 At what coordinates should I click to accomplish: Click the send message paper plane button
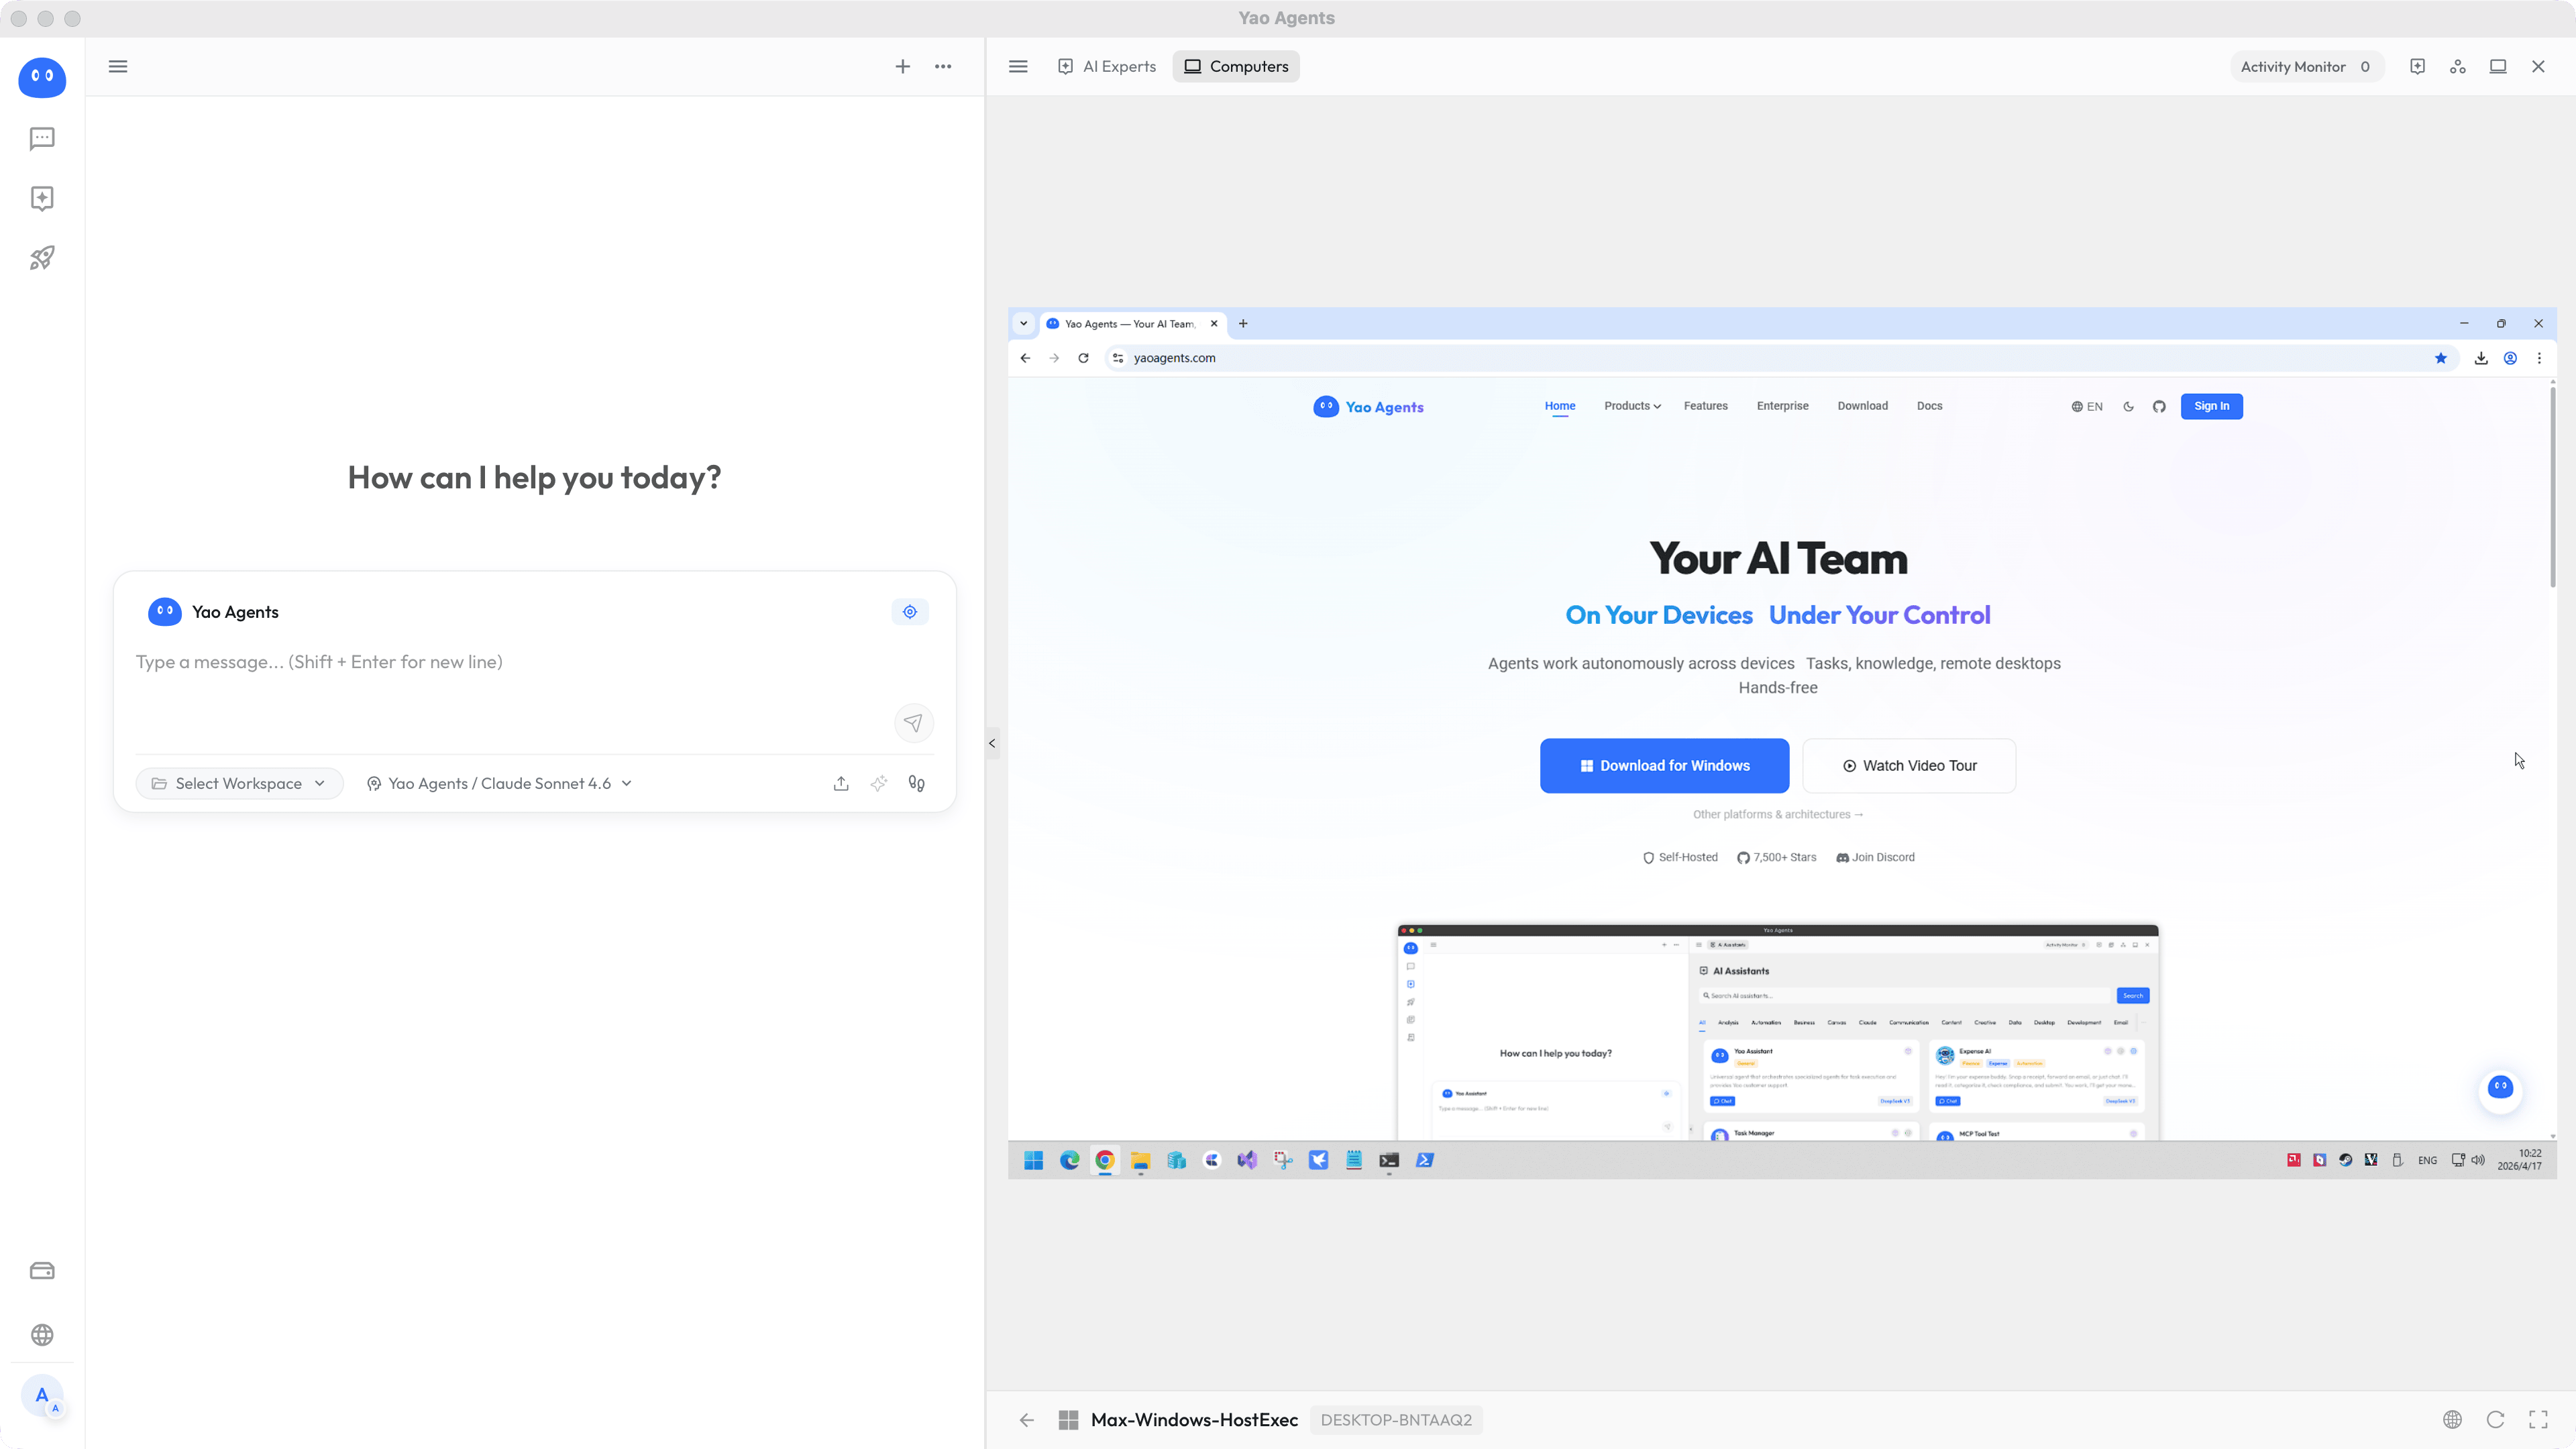pos(913,723)
